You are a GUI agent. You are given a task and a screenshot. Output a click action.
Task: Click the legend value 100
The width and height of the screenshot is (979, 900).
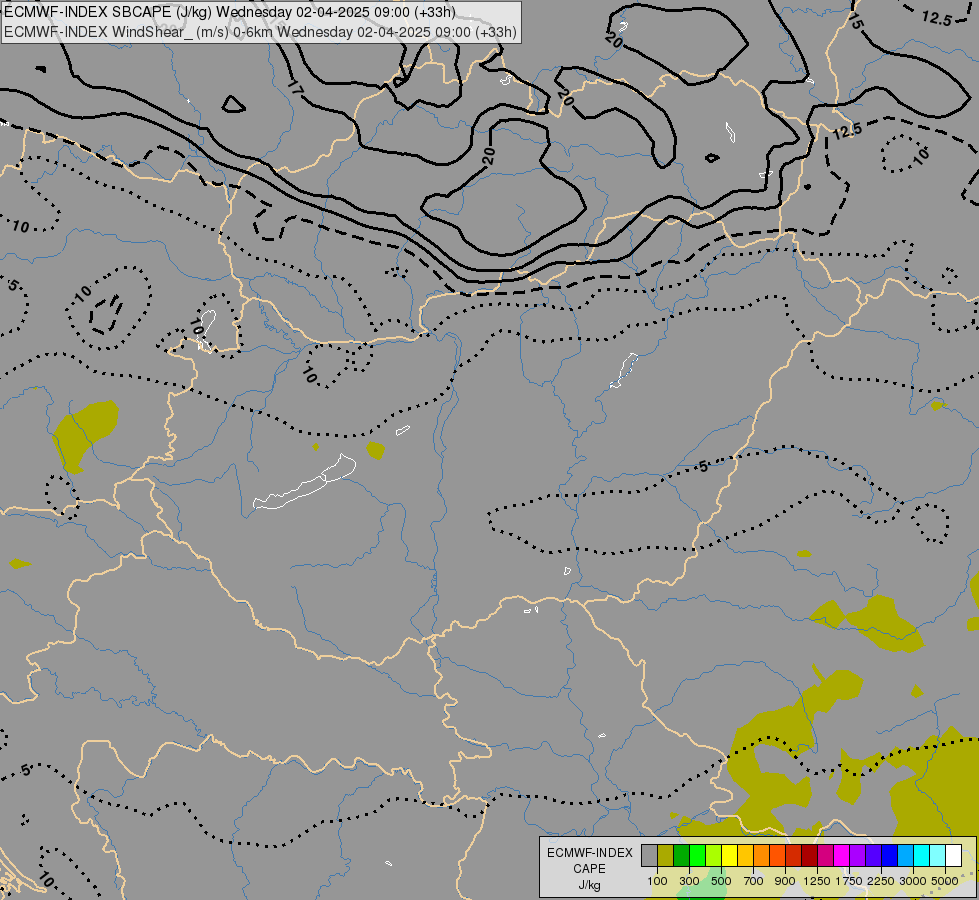click(x=657, y=881)
